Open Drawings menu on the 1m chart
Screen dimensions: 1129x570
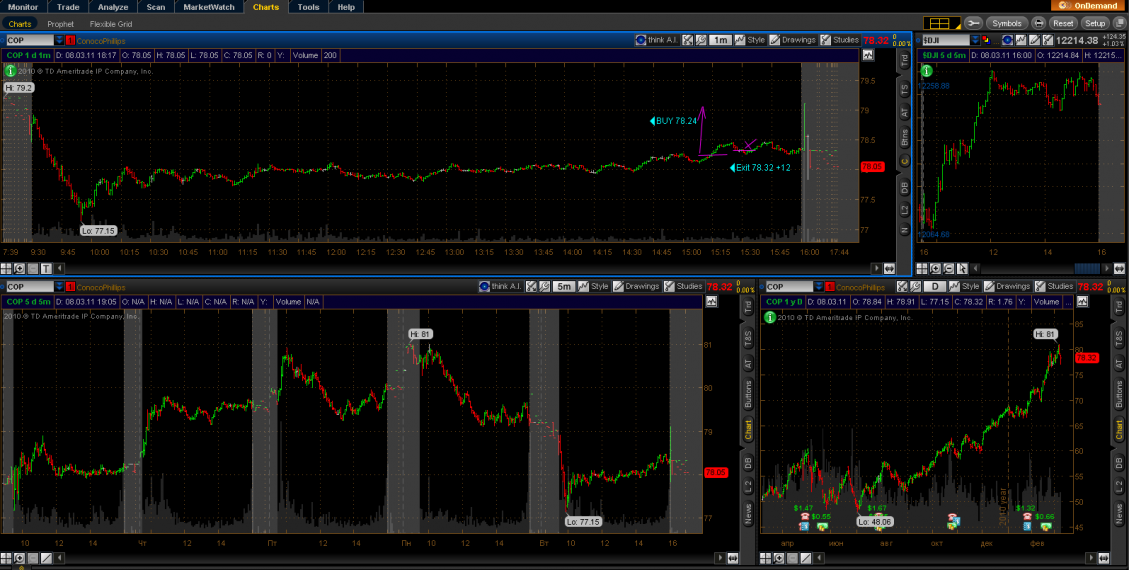coord(793,40)
